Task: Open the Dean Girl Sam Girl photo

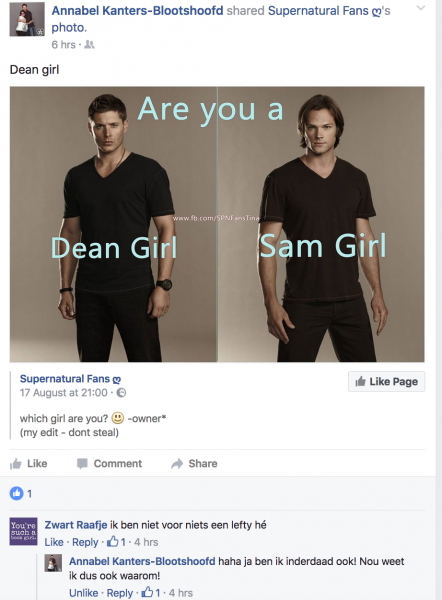Action: tap(217, 224)
